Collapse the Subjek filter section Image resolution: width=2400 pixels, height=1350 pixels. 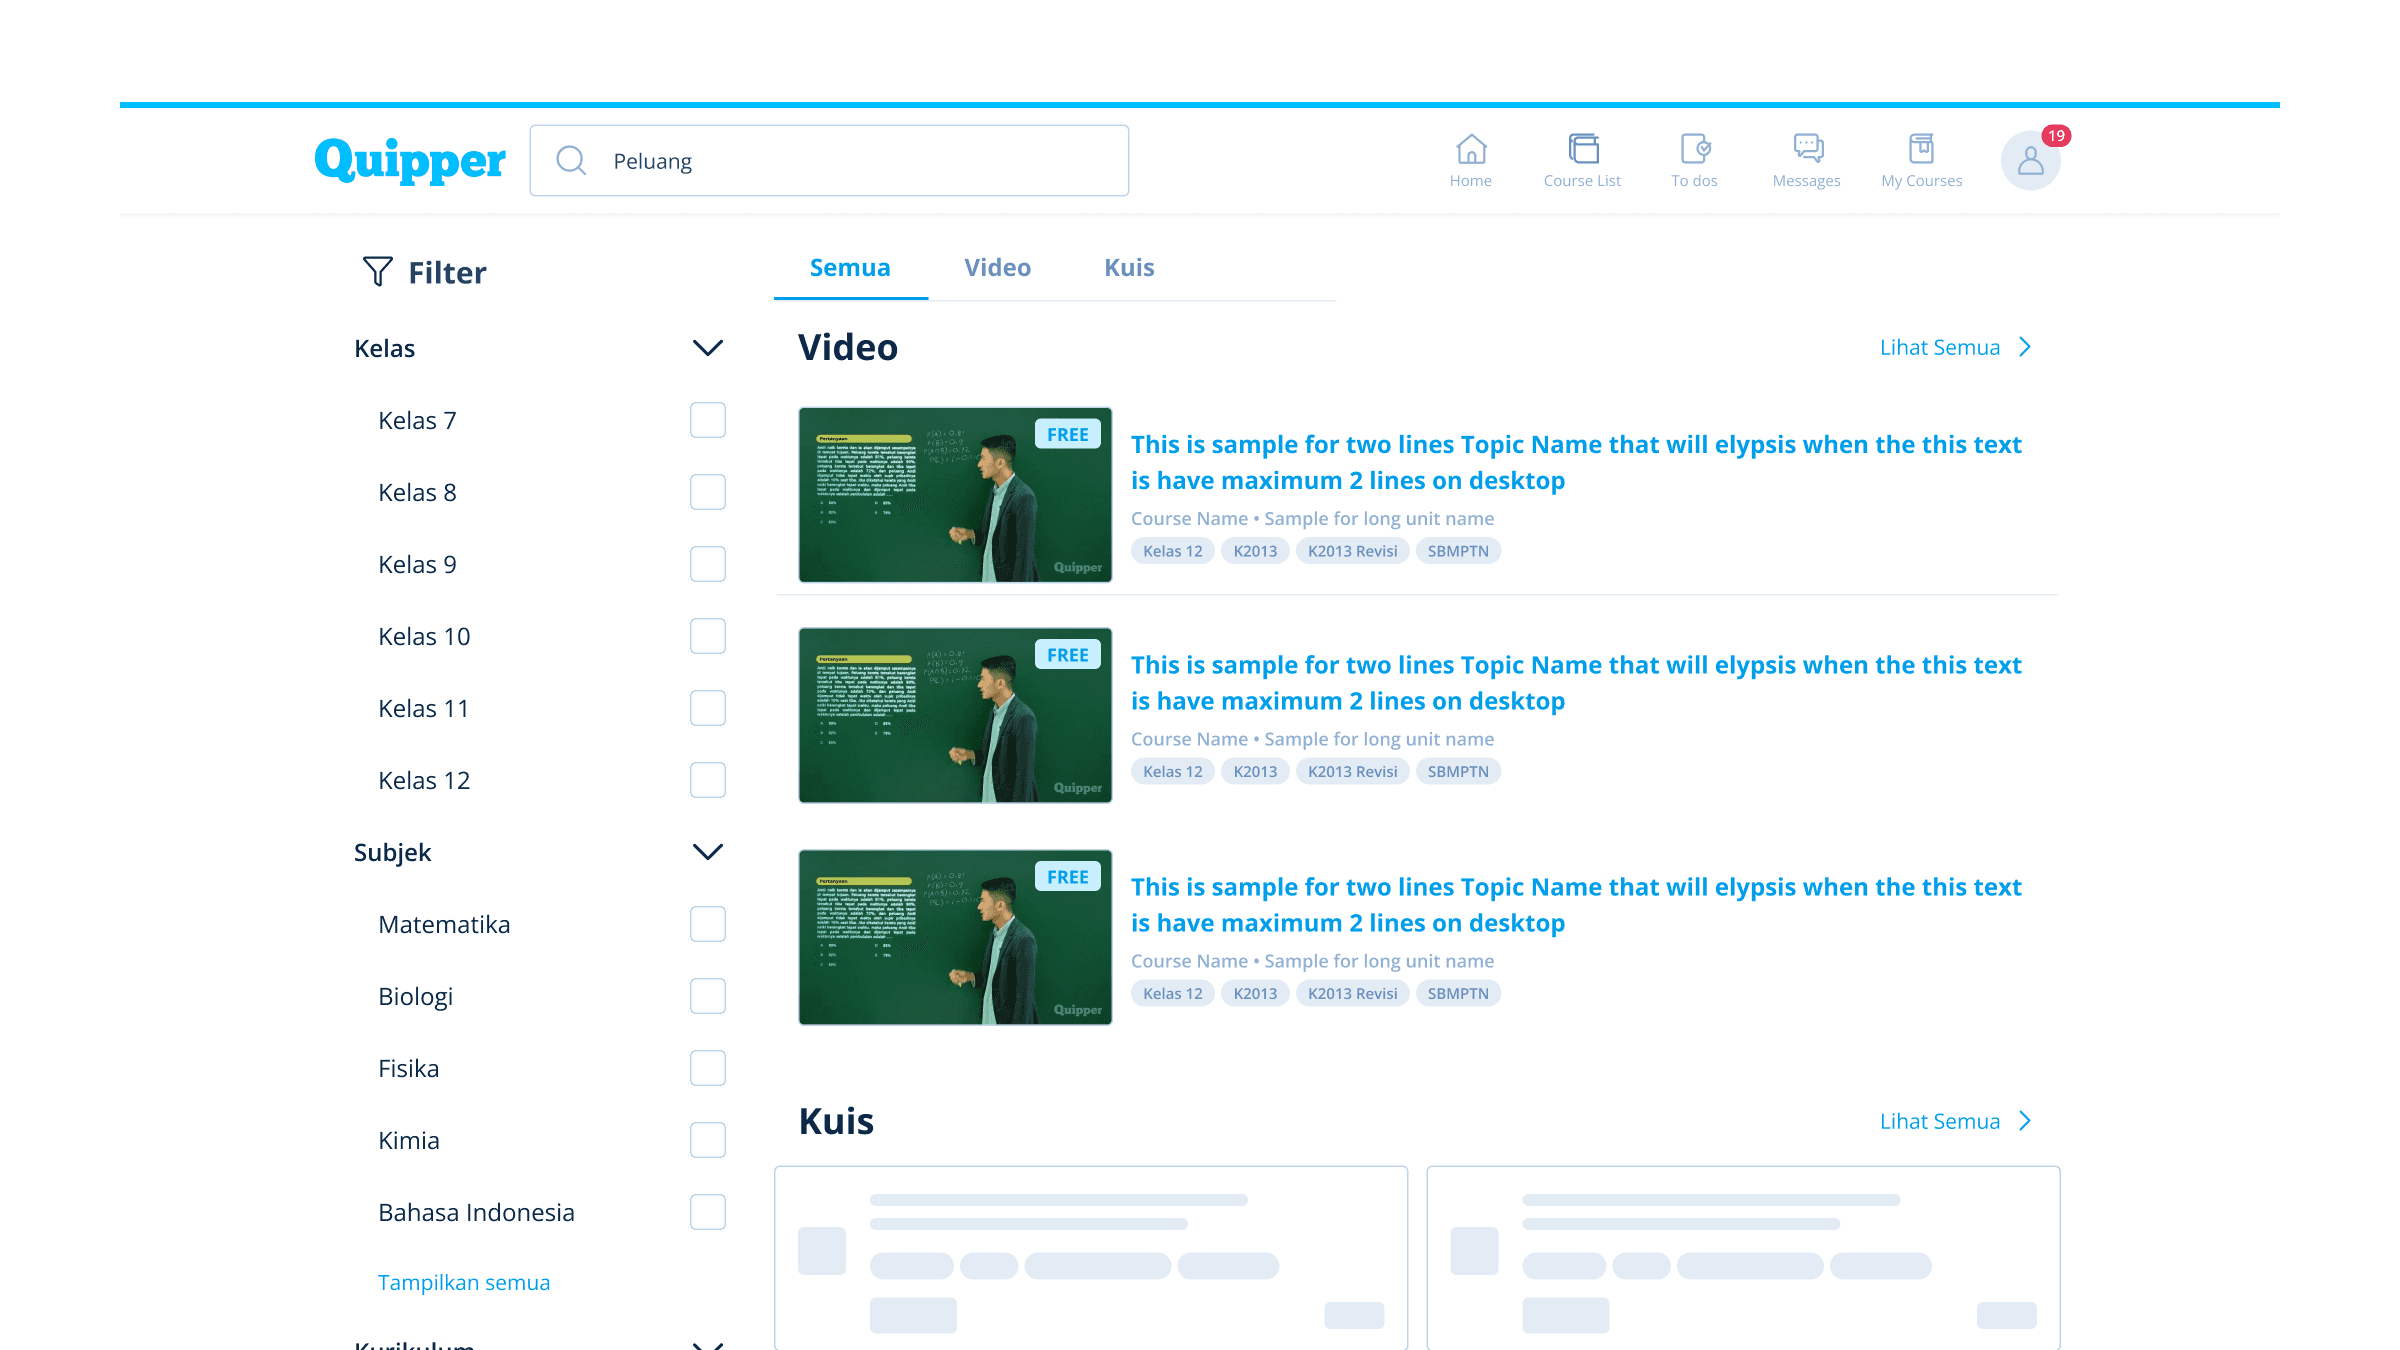707,853
